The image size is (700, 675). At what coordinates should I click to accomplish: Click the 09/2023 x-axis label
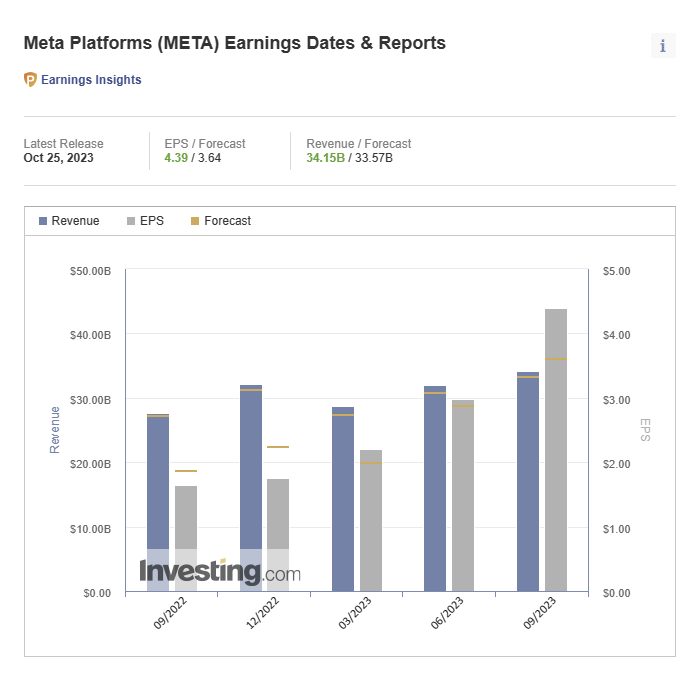(x=539, y=612)
